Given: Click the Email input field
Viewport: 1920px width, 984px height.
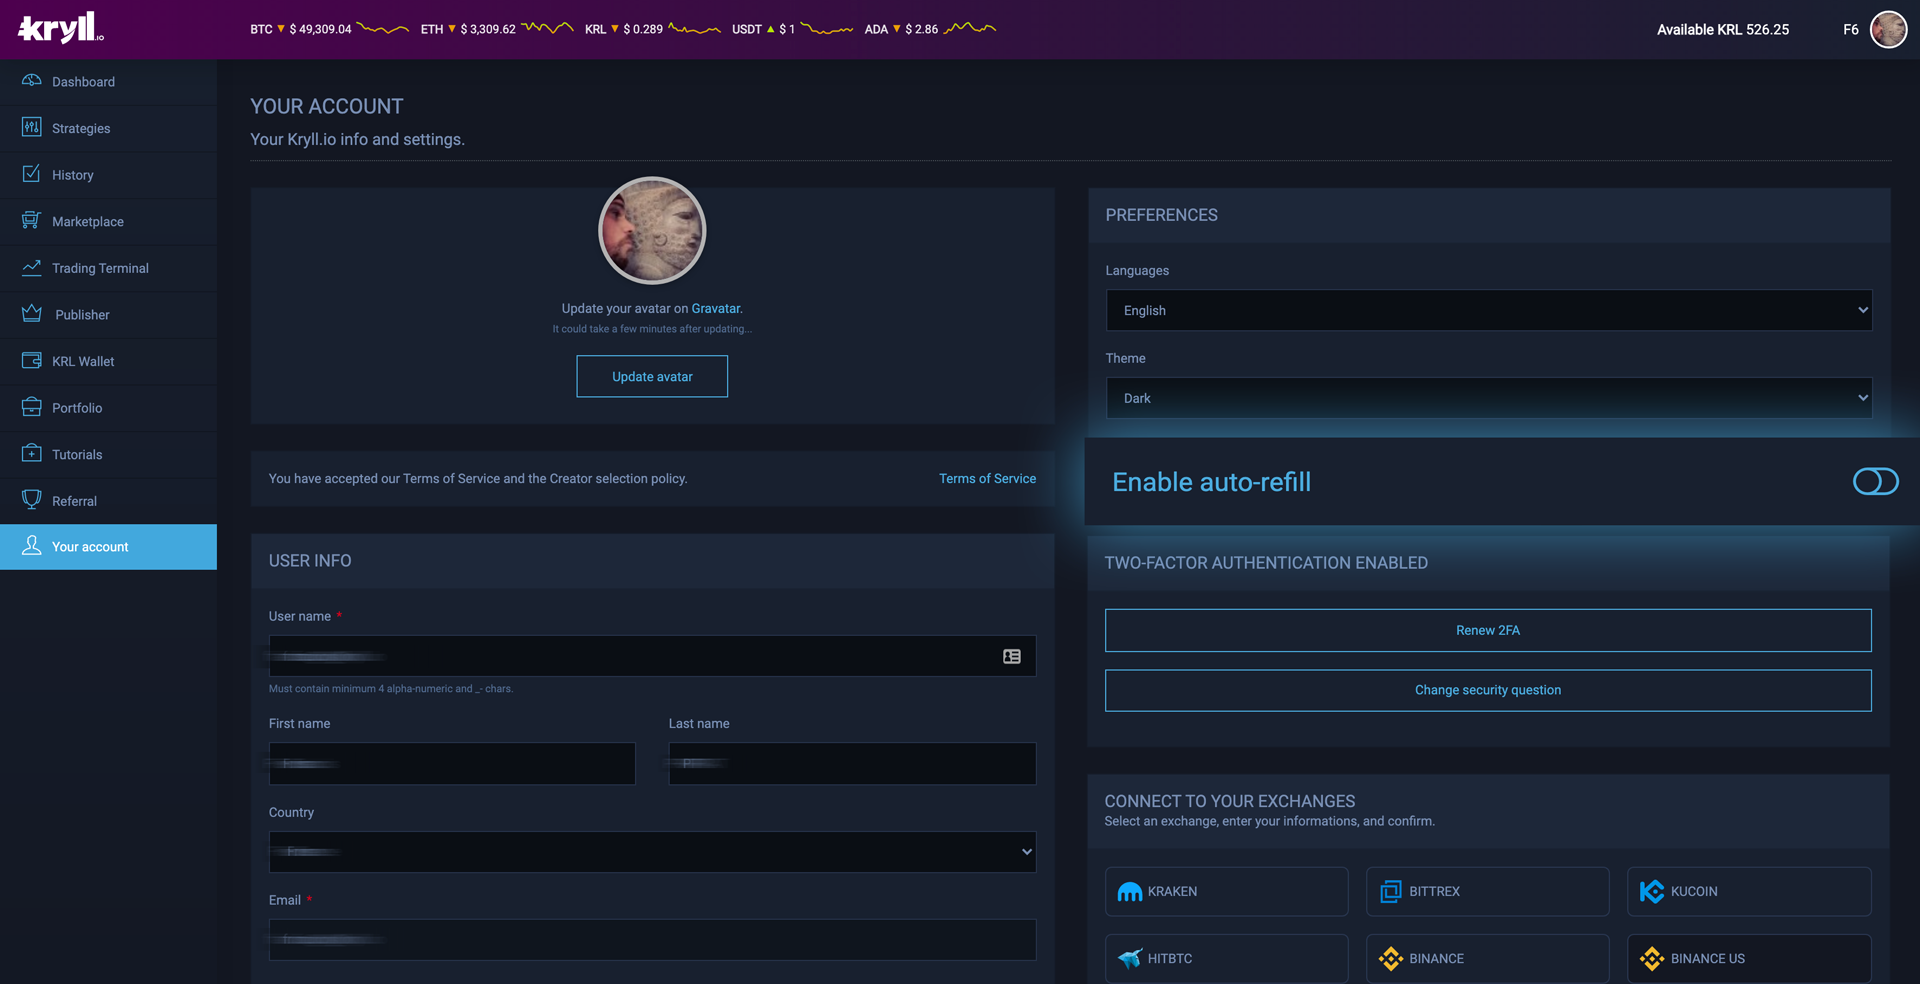Looking at the screenshot, I should pos(652,940).
